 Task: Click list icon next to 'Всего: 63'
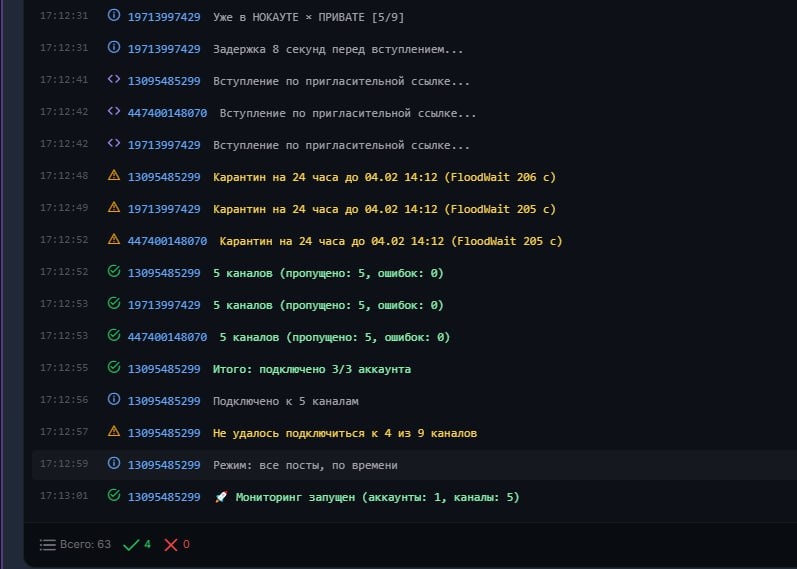tap(48, 545)
